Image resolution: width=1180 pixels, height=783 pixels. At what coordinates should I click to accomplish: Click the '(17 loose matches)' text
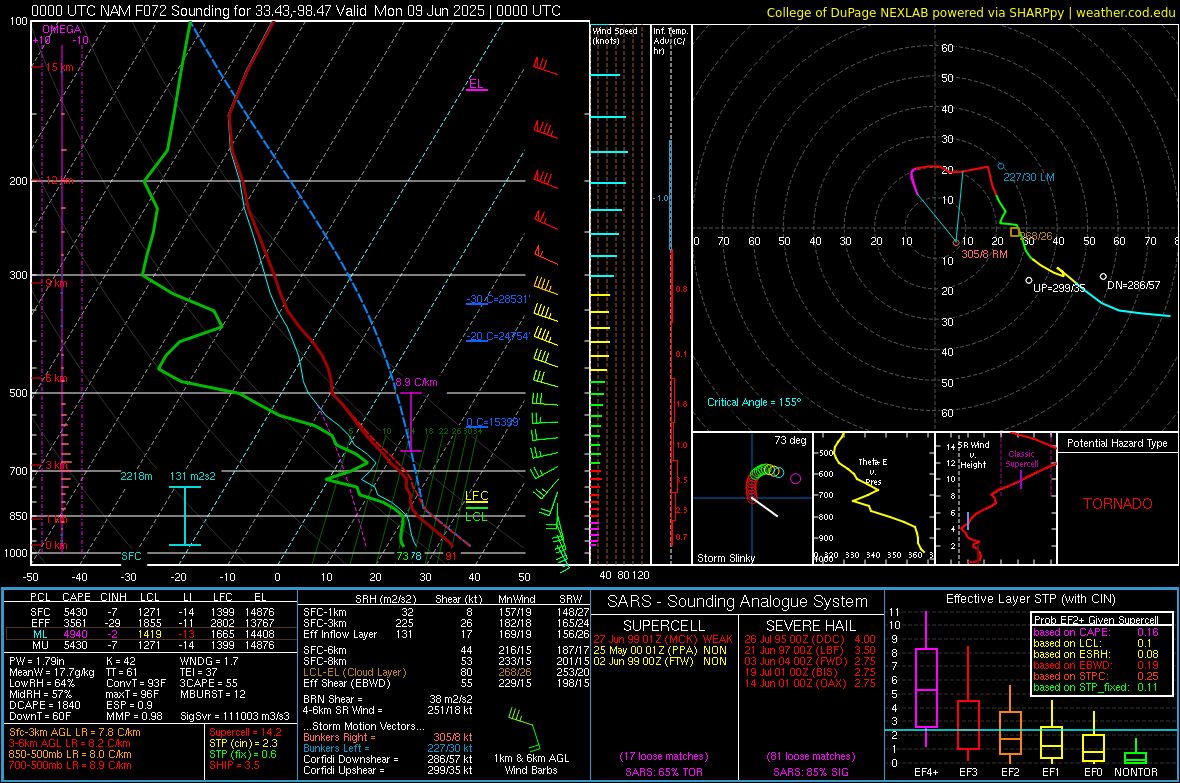click(x=664, y=756)
